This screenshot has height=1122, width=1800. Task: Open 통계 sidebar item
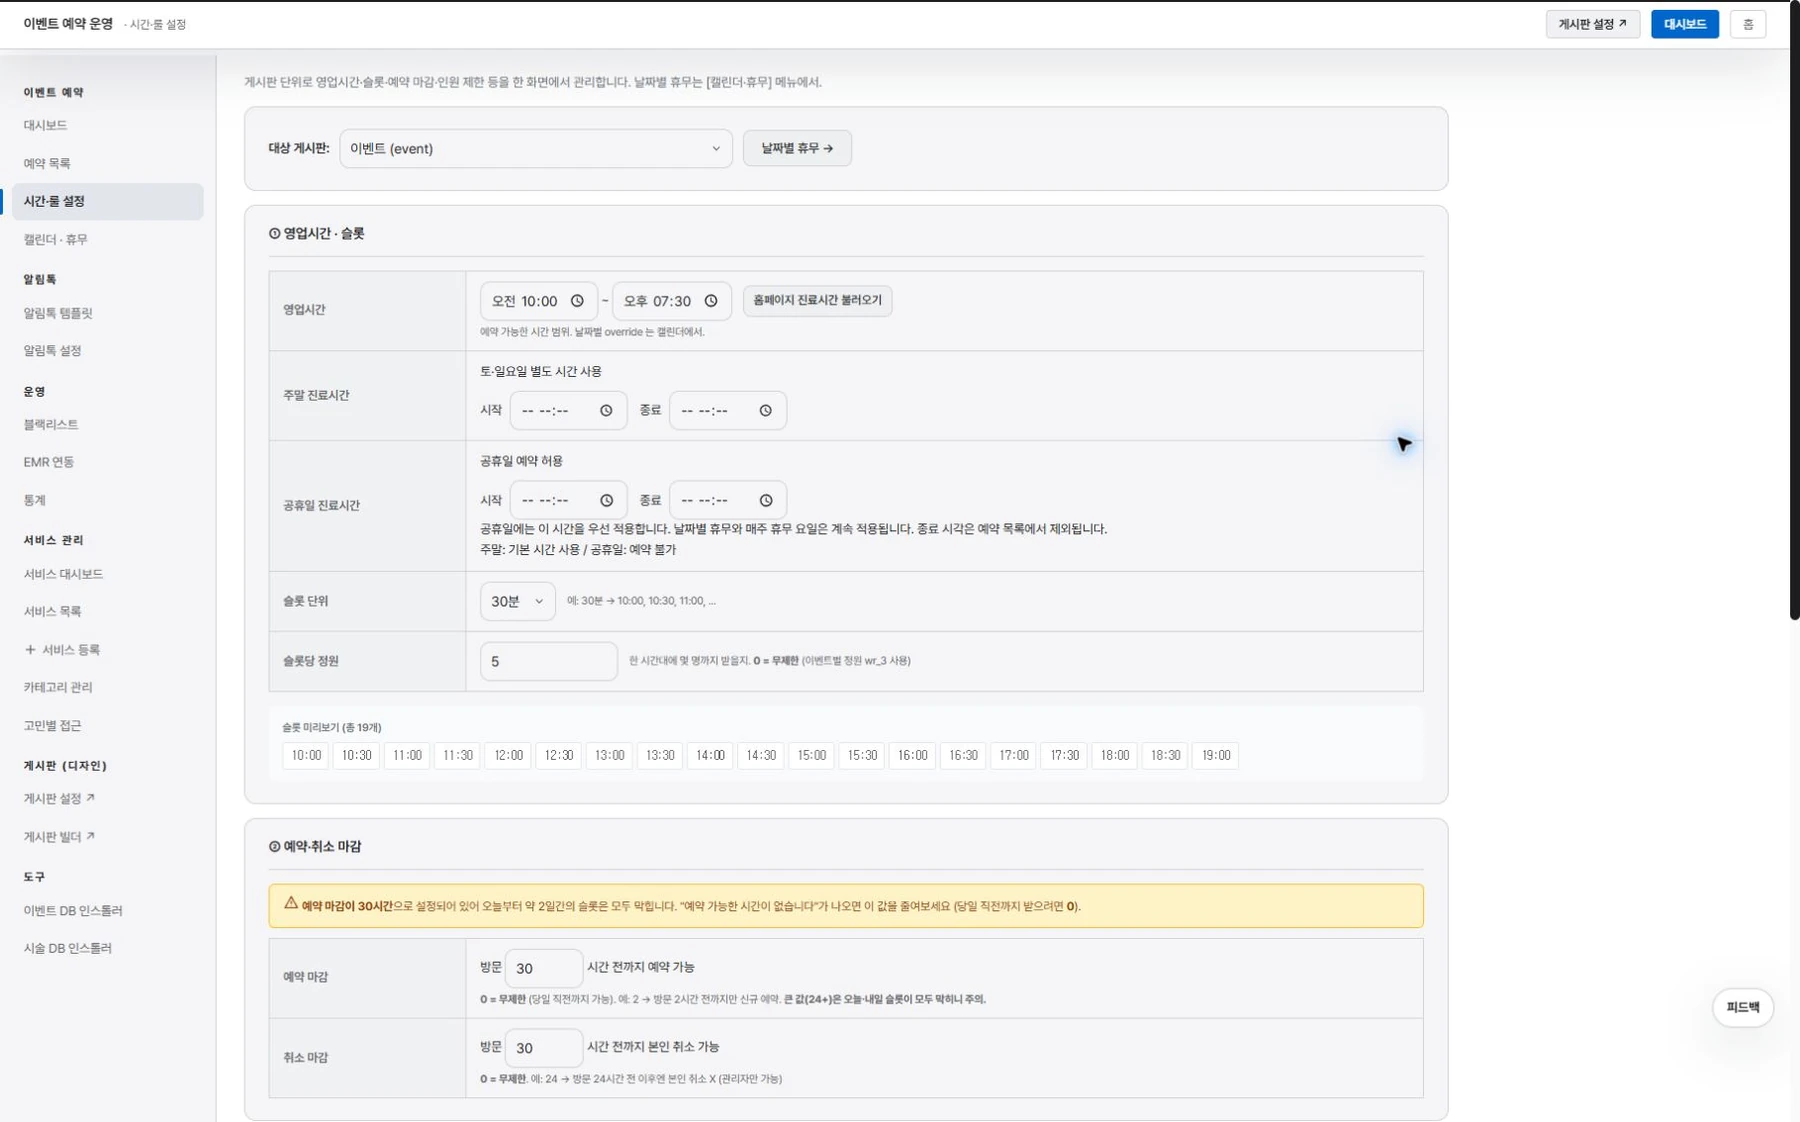pos(35,500)
